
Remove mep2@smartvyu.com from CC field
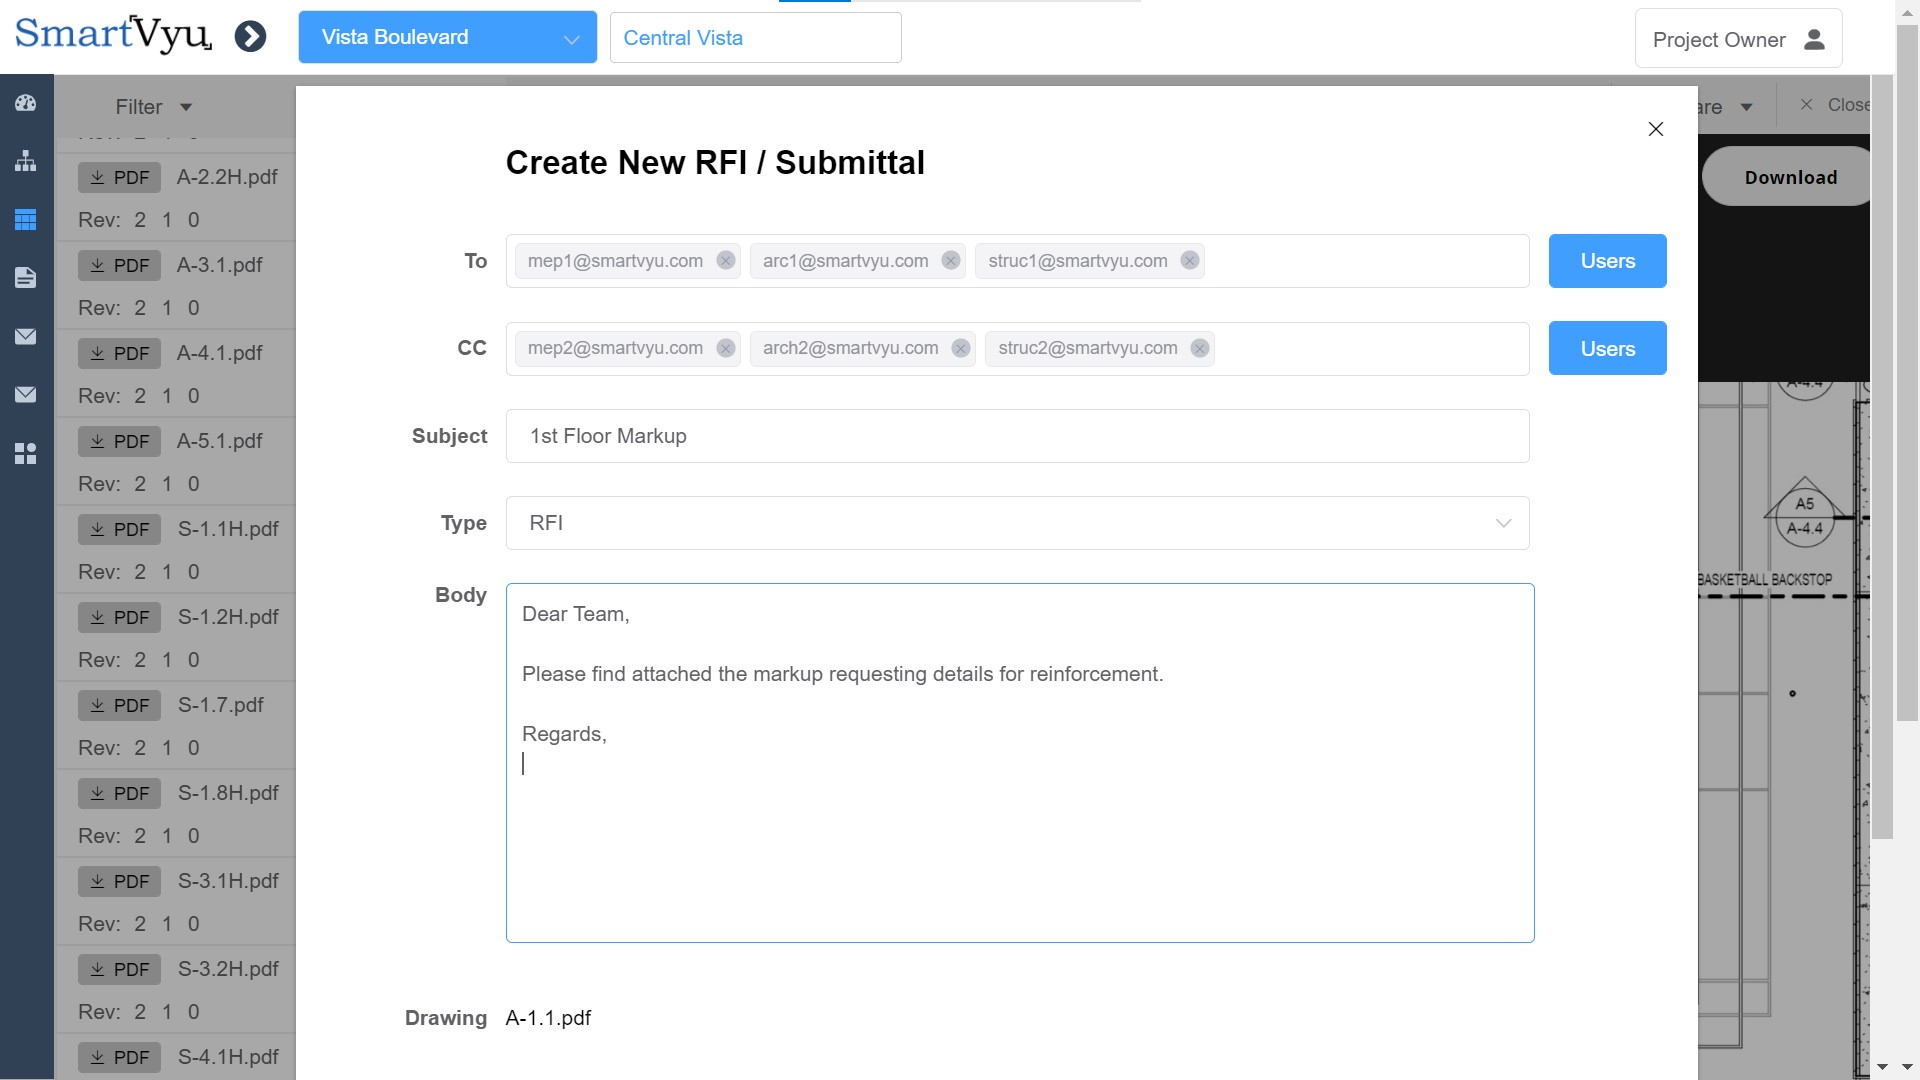[726, 348]
